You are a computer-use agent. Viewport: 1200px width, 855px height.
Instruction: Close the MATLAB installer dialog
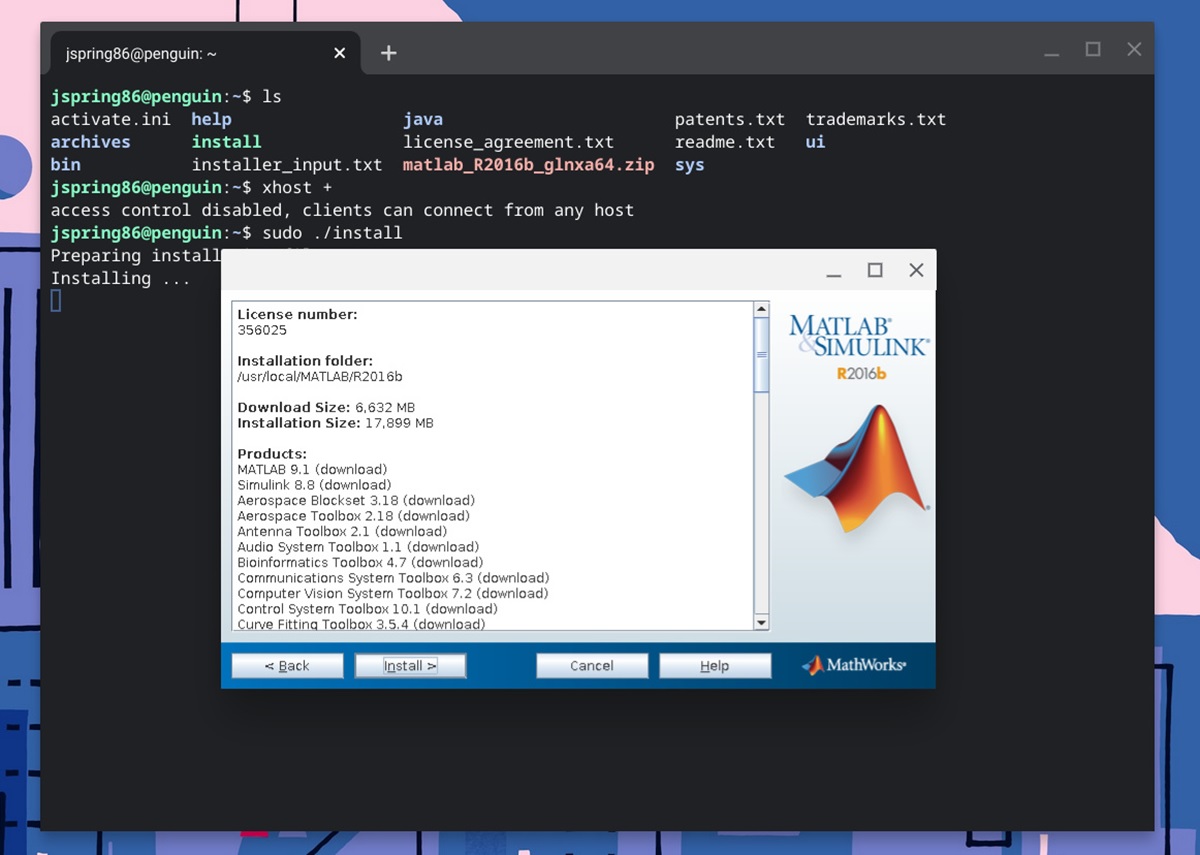coord(916,270)
